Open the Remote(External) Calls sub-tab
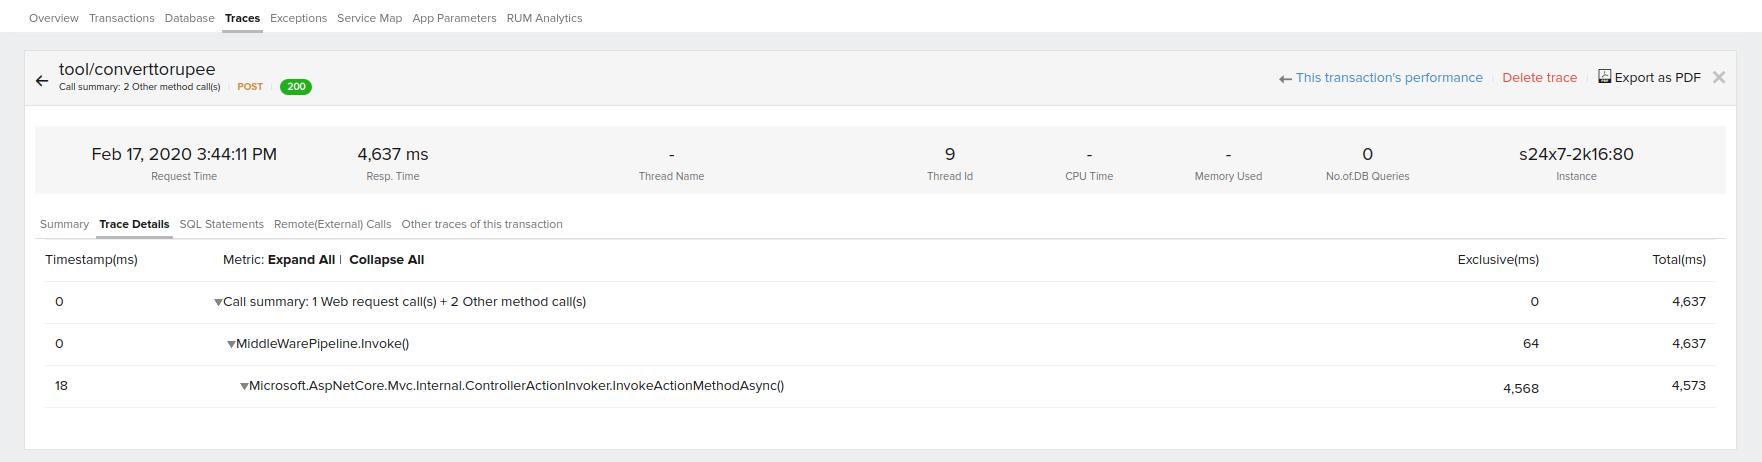Image resolution: width=1762 pixels, height=462 pixels. click(332, 224)
